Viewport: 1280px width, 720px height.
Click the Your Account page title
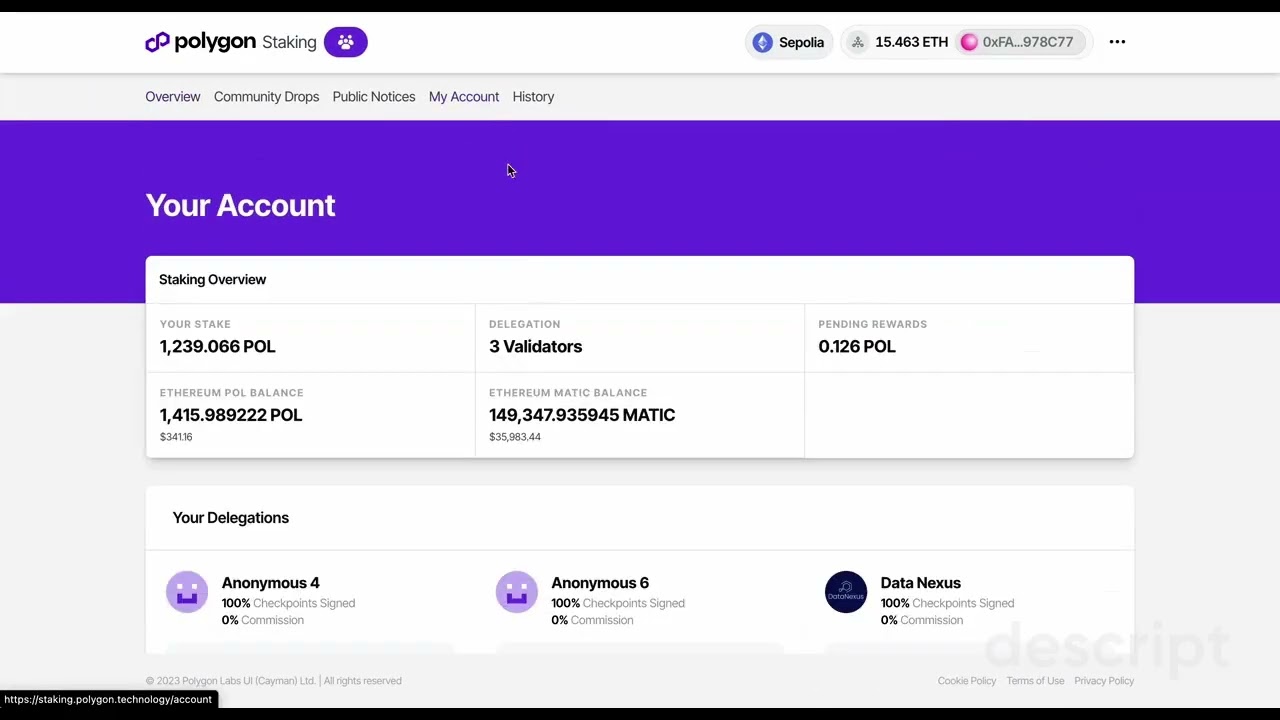point(241,205)
